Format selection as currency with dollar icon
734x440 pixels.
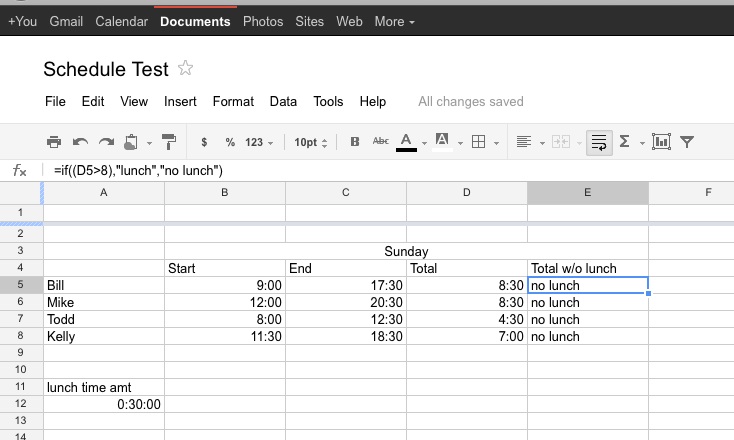204,143
